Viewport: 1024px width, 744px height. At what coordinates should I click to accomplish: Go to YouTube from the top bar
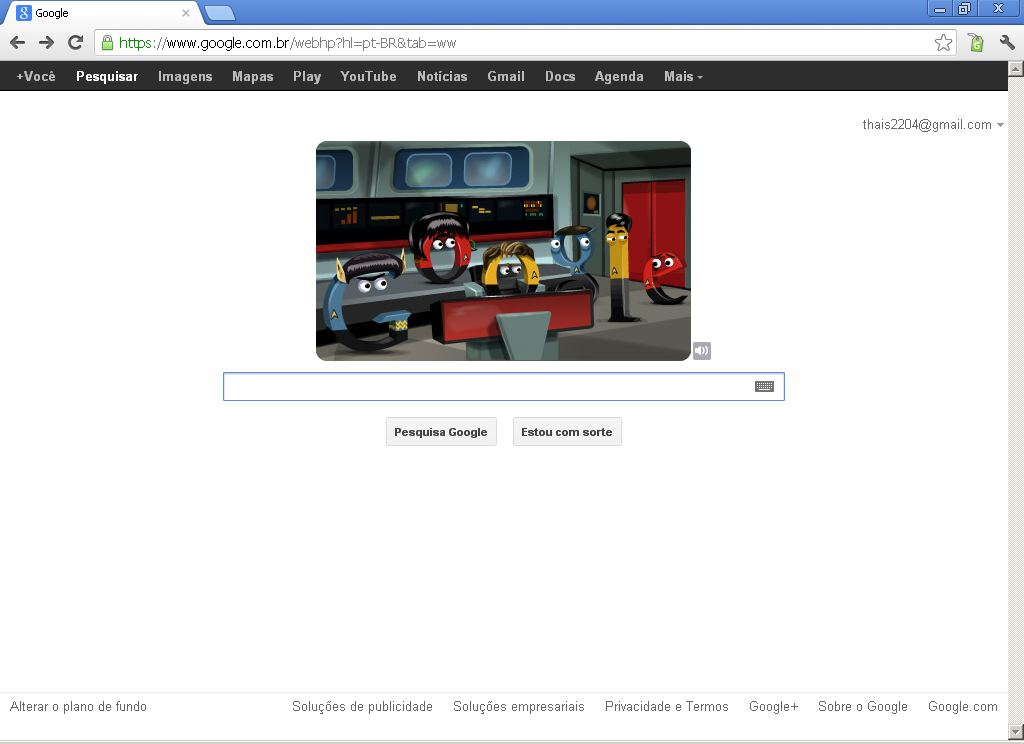368,76
